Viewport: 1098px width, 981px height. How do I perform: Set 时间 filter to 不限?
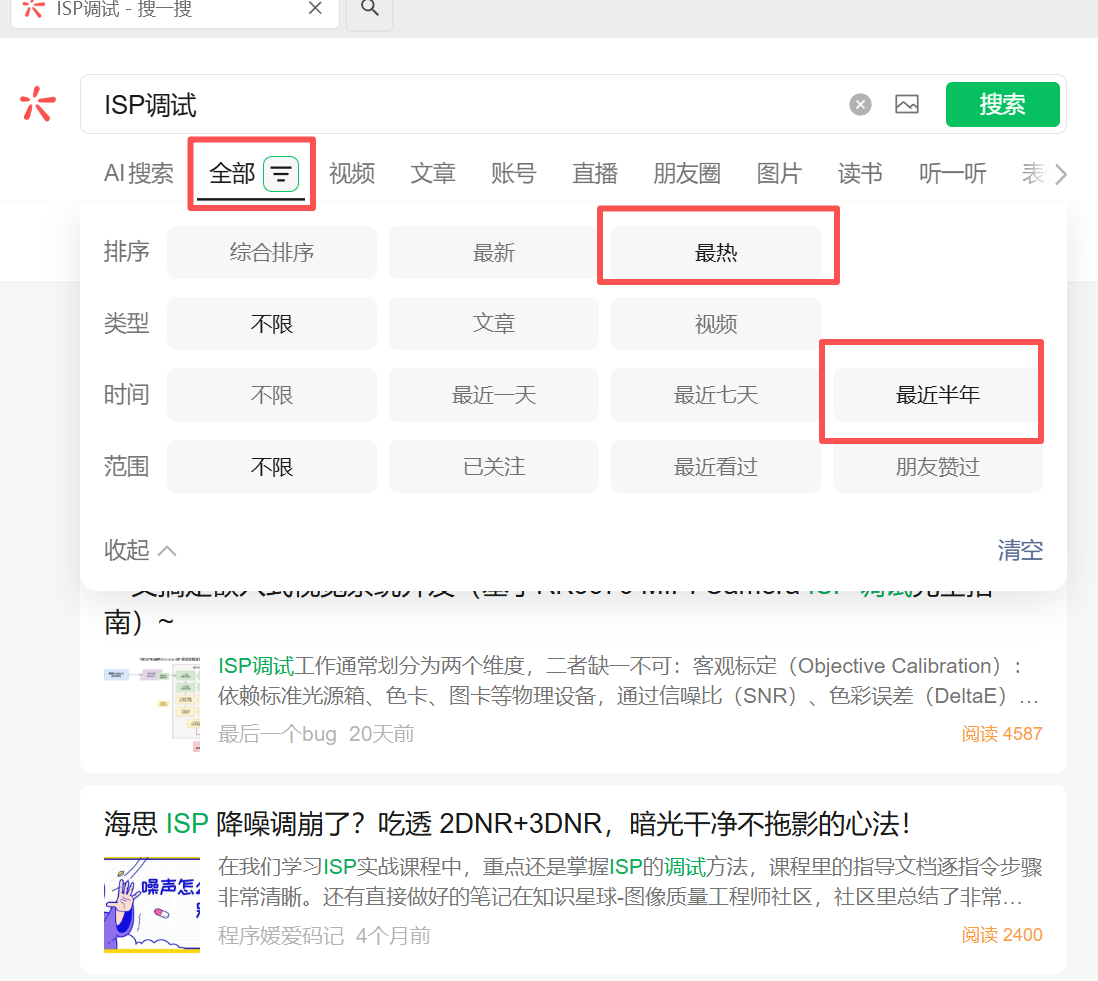click(272, 395)
